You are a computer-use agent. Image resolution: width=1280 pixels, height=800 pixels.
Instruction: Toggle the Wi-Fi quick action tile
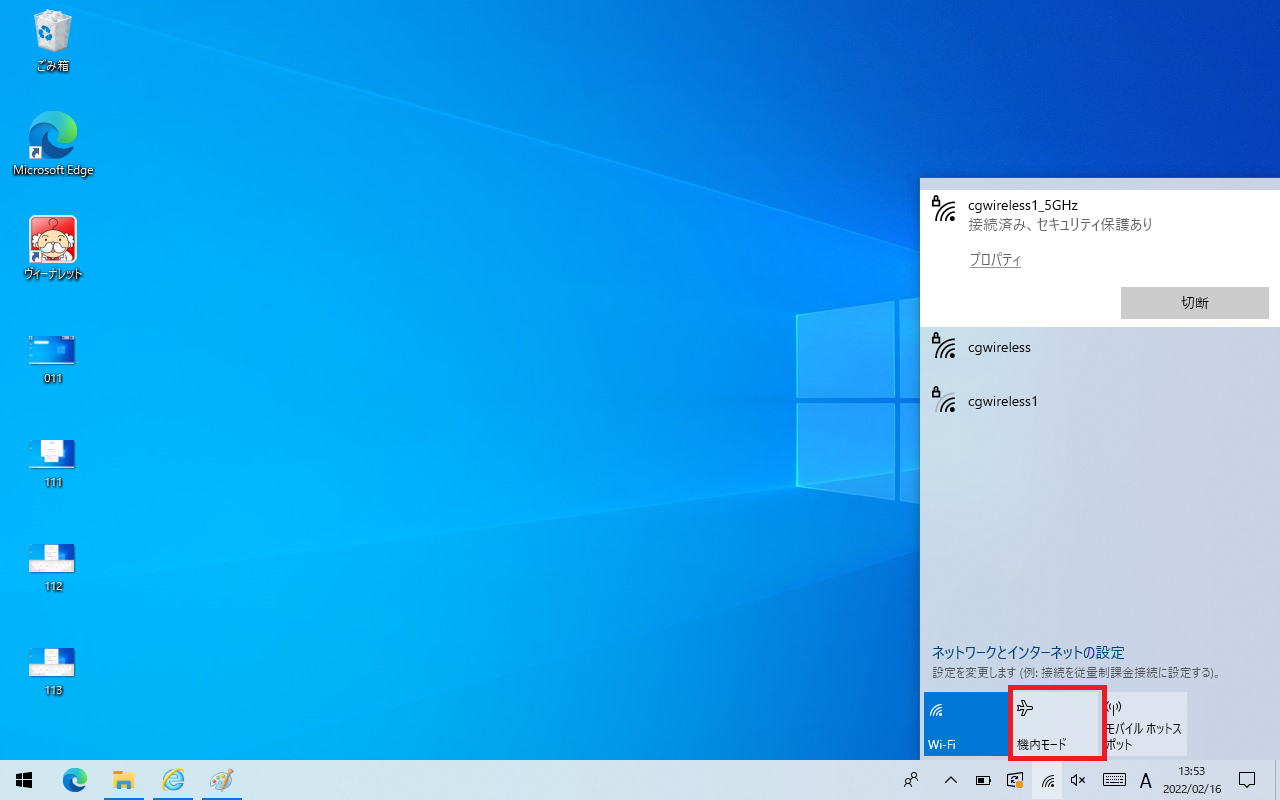(x=965, y=724)
